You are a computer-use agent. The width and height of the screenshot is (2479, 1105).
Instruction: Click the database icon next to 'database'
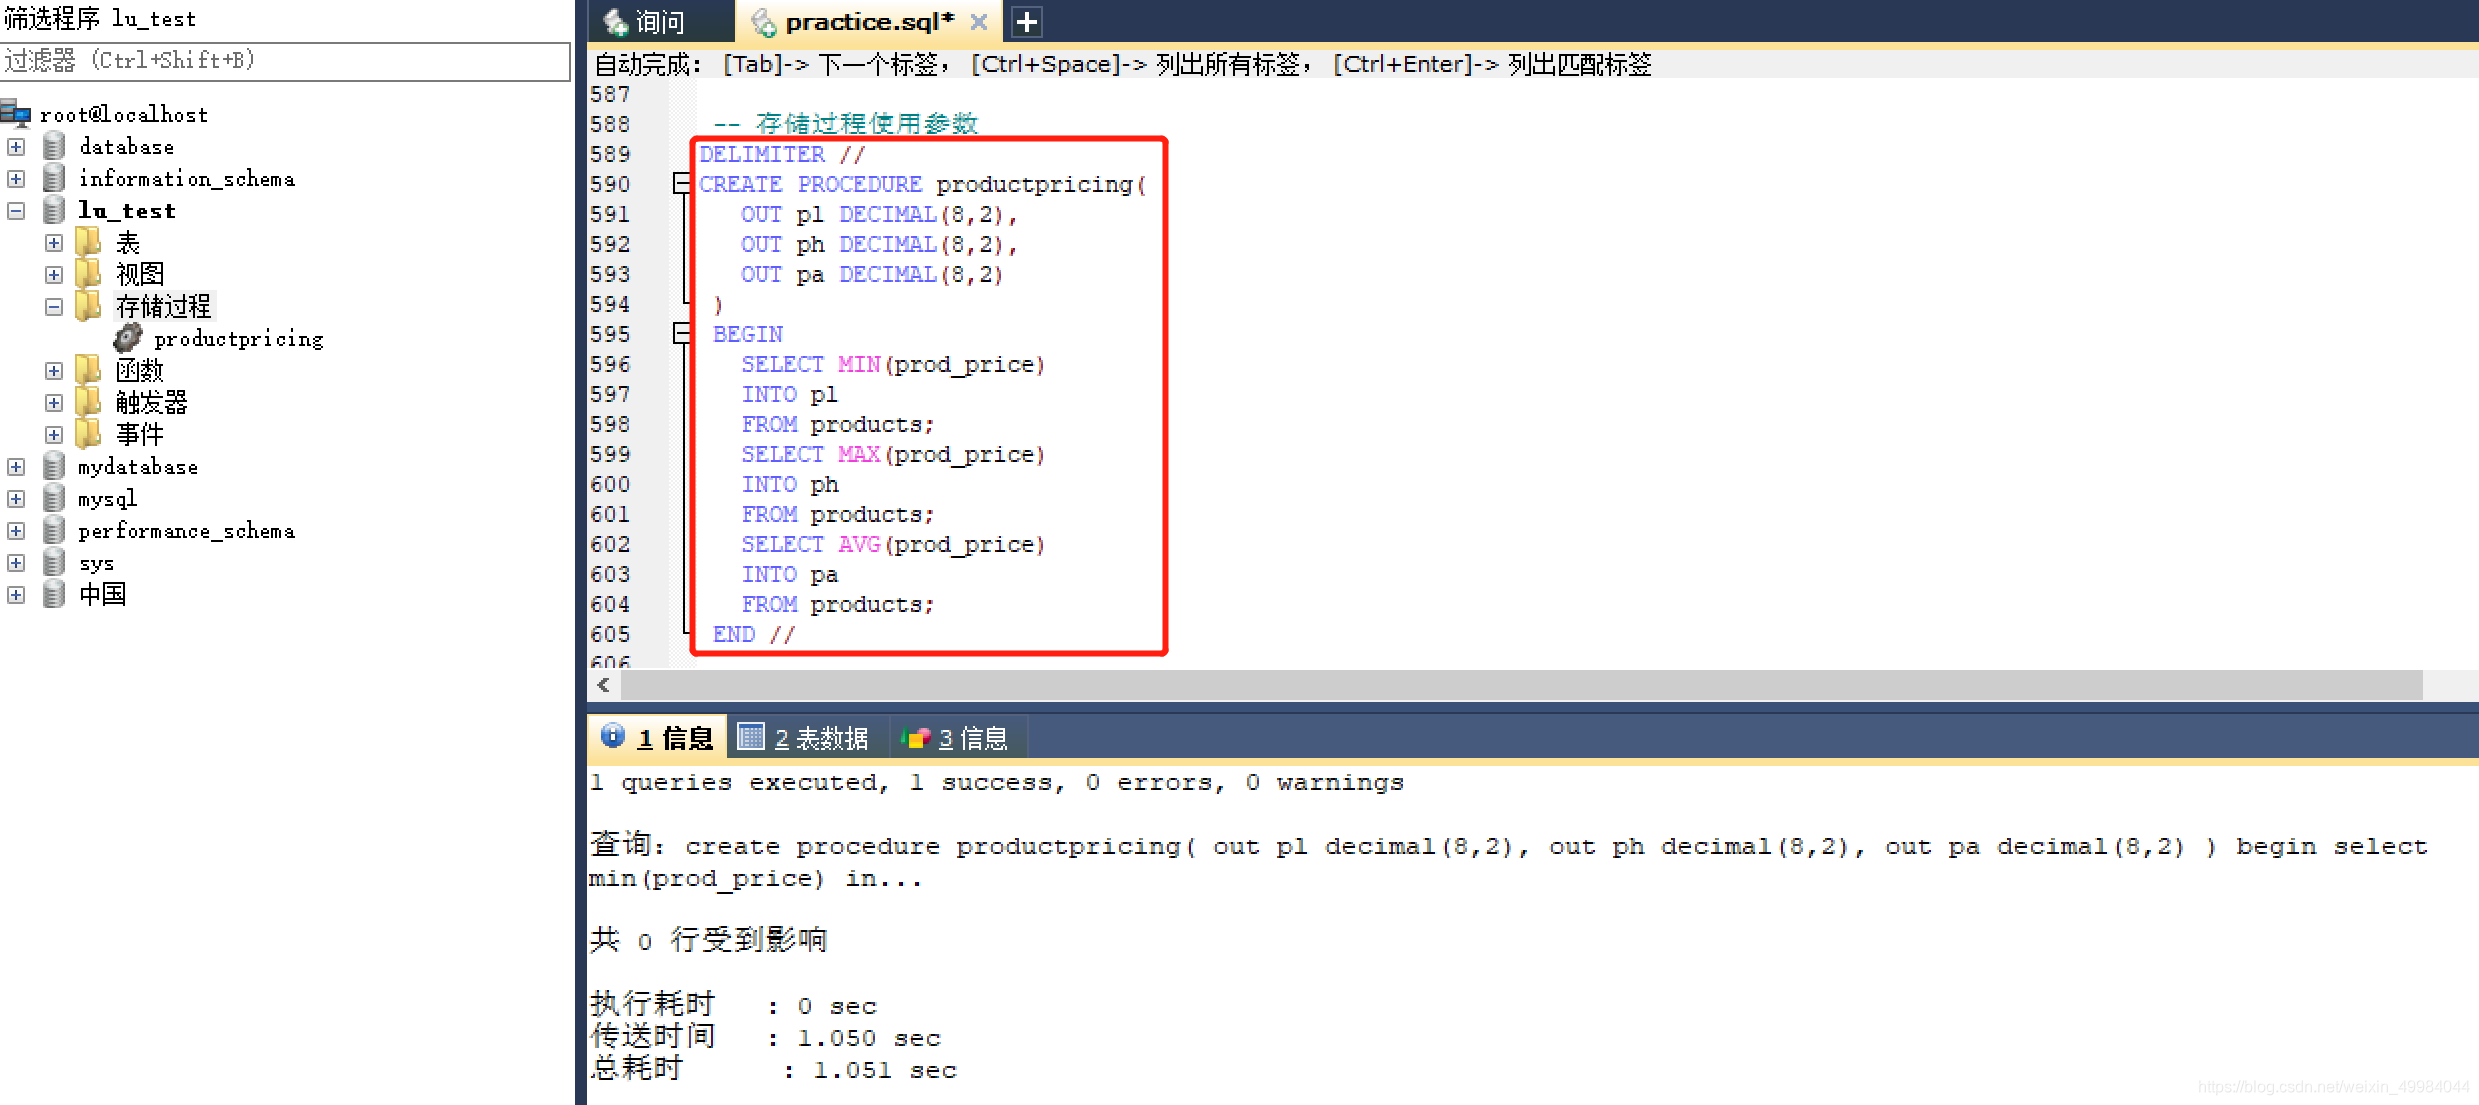54,146
